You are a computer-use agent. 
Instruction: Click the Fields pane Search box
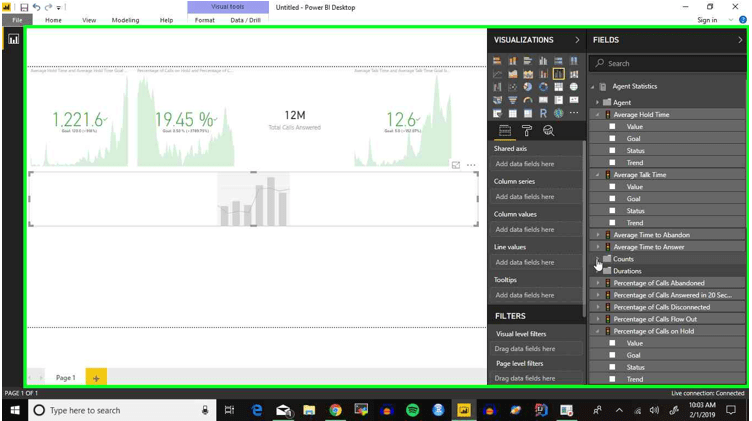[670, 63]
